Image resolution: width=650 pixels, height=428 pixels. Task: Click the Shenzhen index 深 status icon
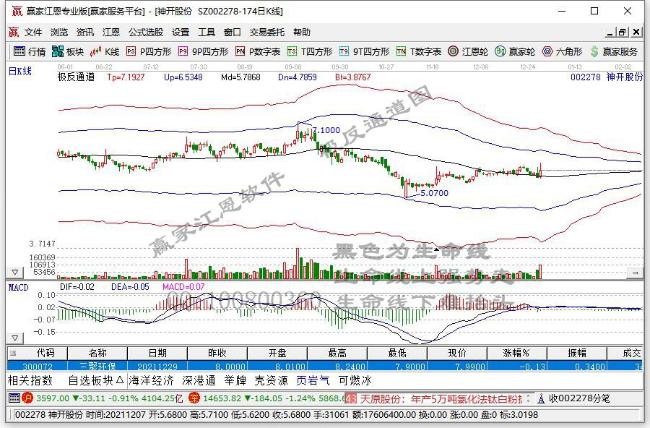tap(194, 398)
